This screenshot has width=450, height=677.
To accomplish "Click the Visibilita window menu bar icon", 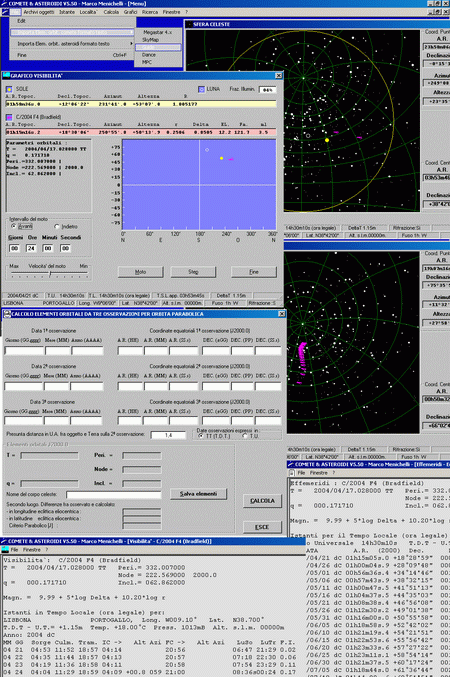I will tap(5, 550).
